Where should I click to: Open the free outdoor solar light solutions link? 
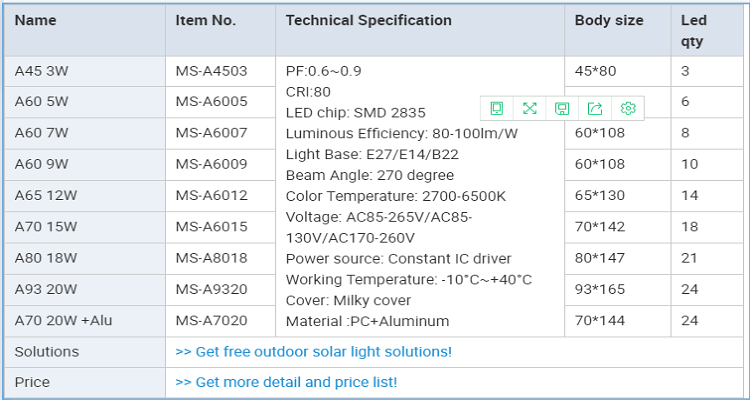tap(313, 352)
